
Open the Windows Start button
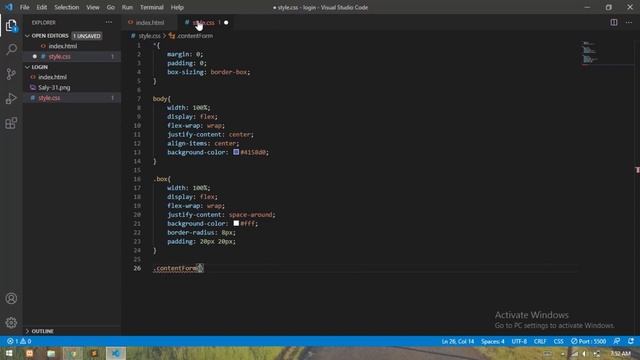tap(9, 353)
